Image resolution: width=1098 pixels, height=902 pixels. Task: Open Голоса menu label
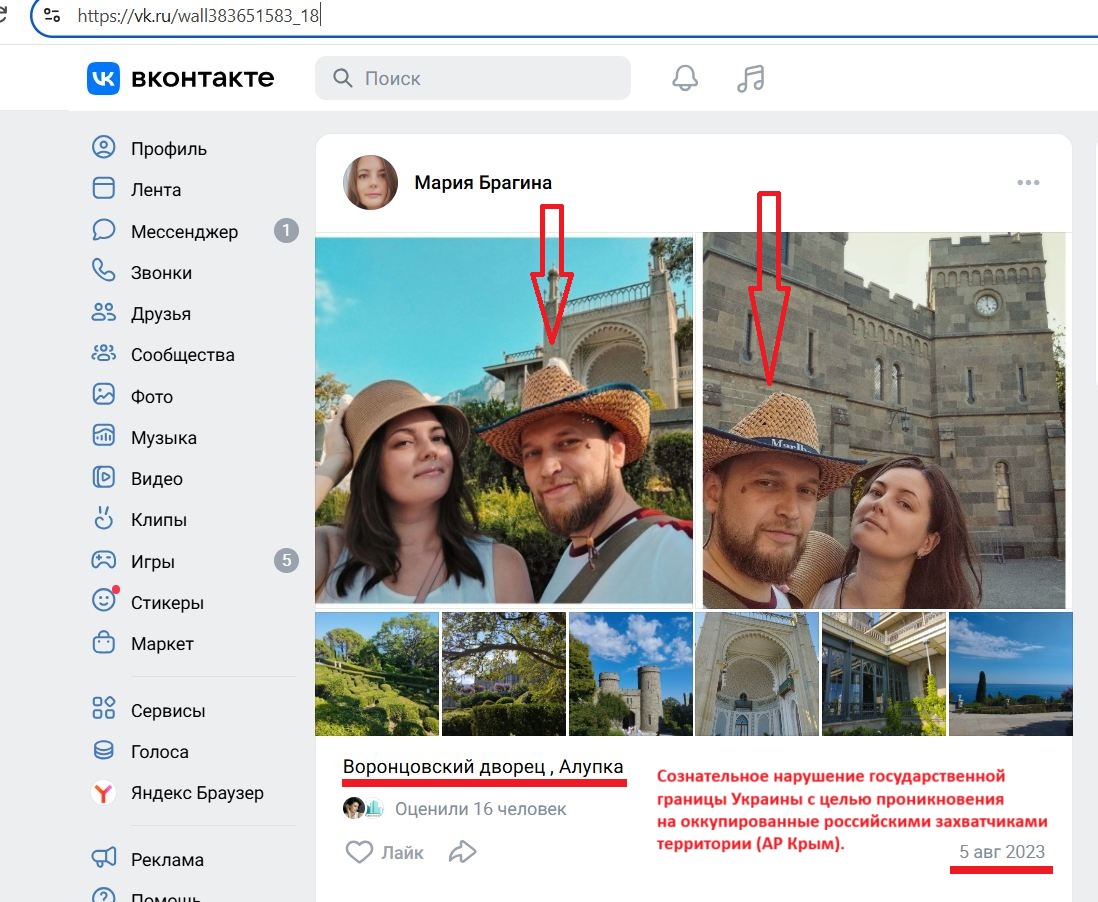[160, 751]
